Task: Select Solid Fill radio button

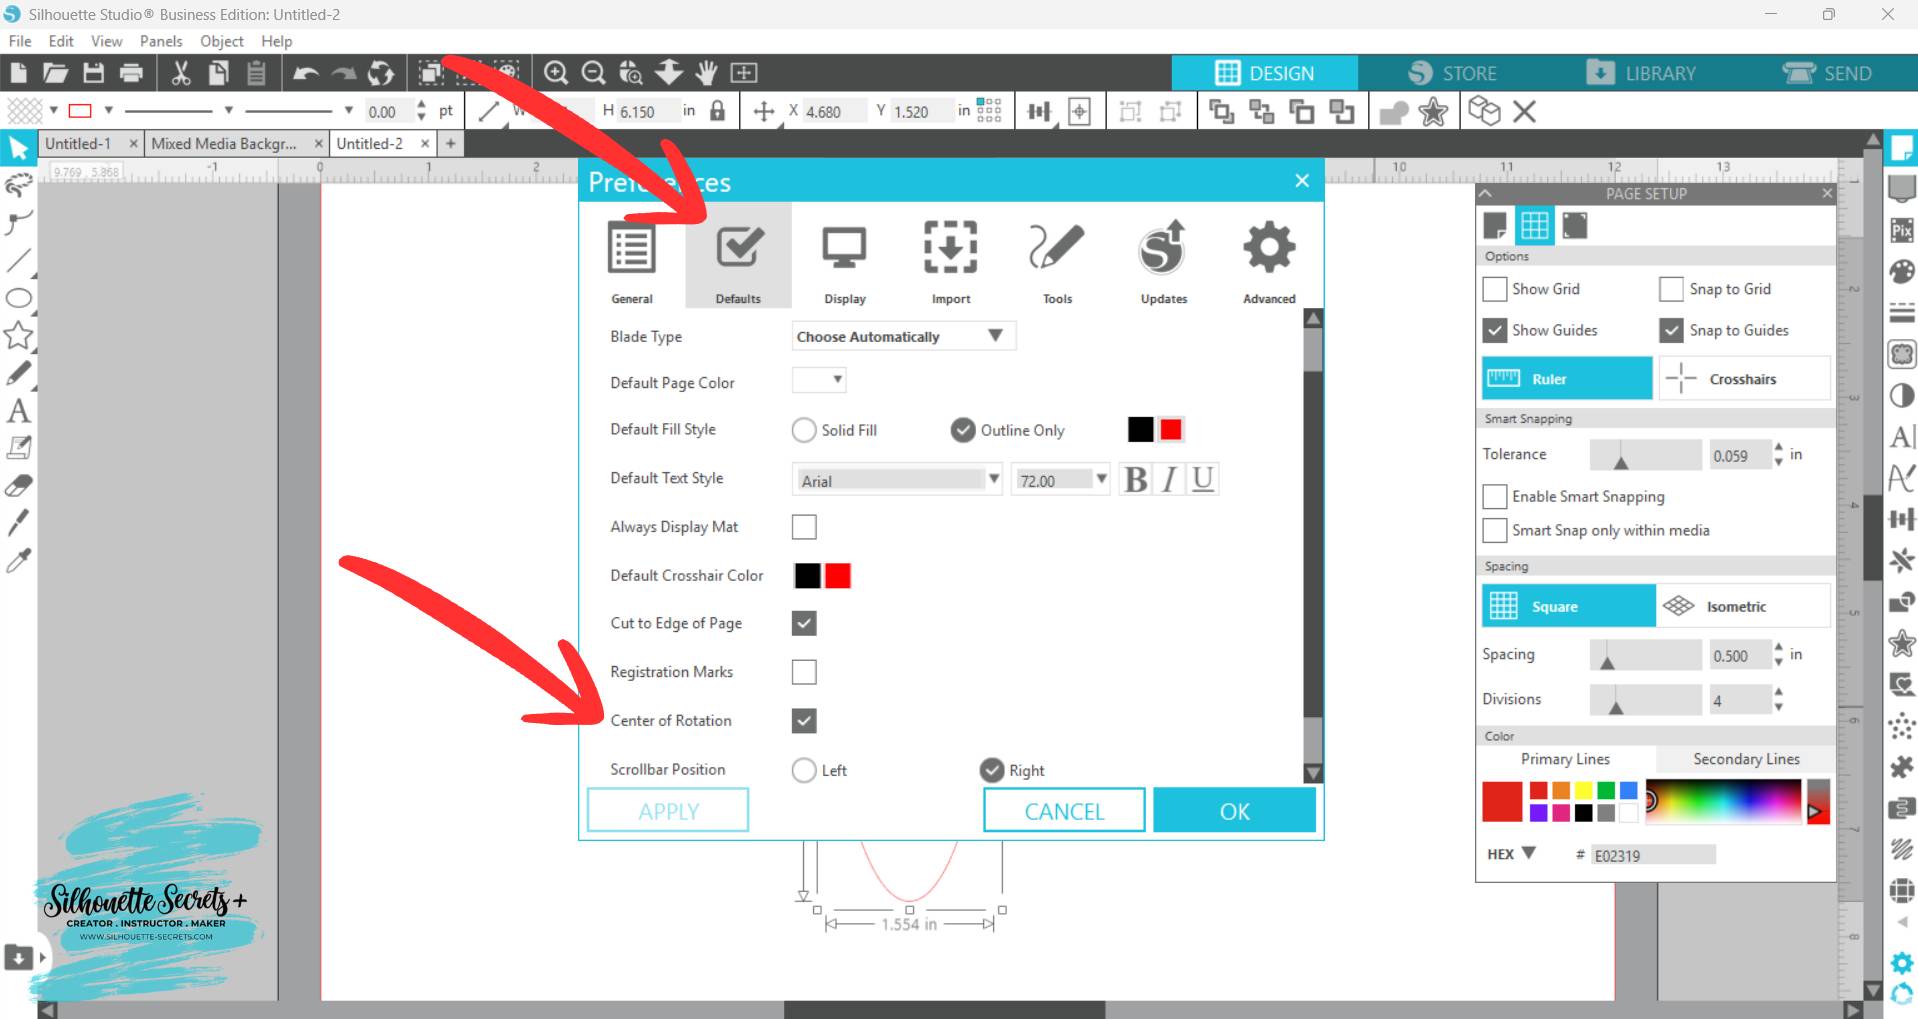Action: [804, 430]
